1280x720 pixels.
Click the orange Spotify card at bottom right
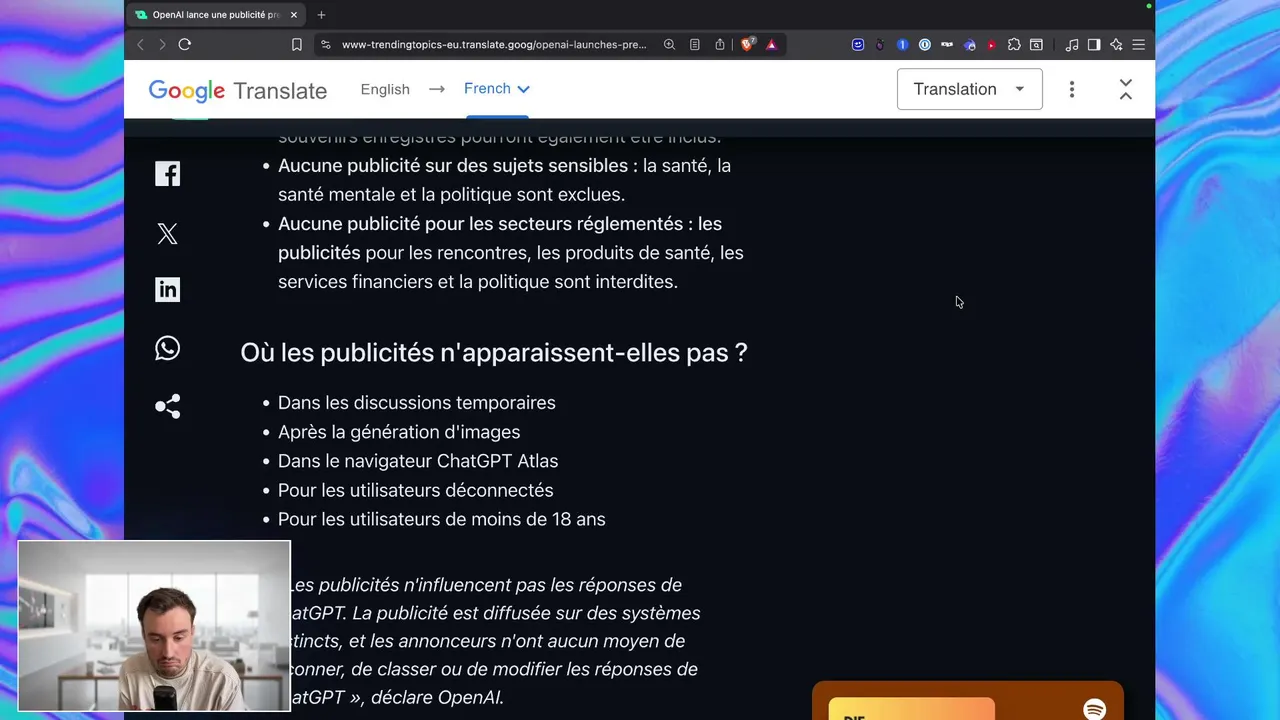pos(967,702)
